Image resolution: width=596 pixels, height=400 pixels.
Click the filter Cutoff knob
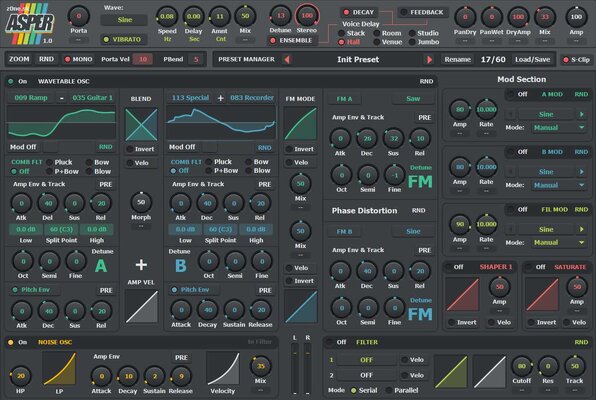tap(522, 366)
